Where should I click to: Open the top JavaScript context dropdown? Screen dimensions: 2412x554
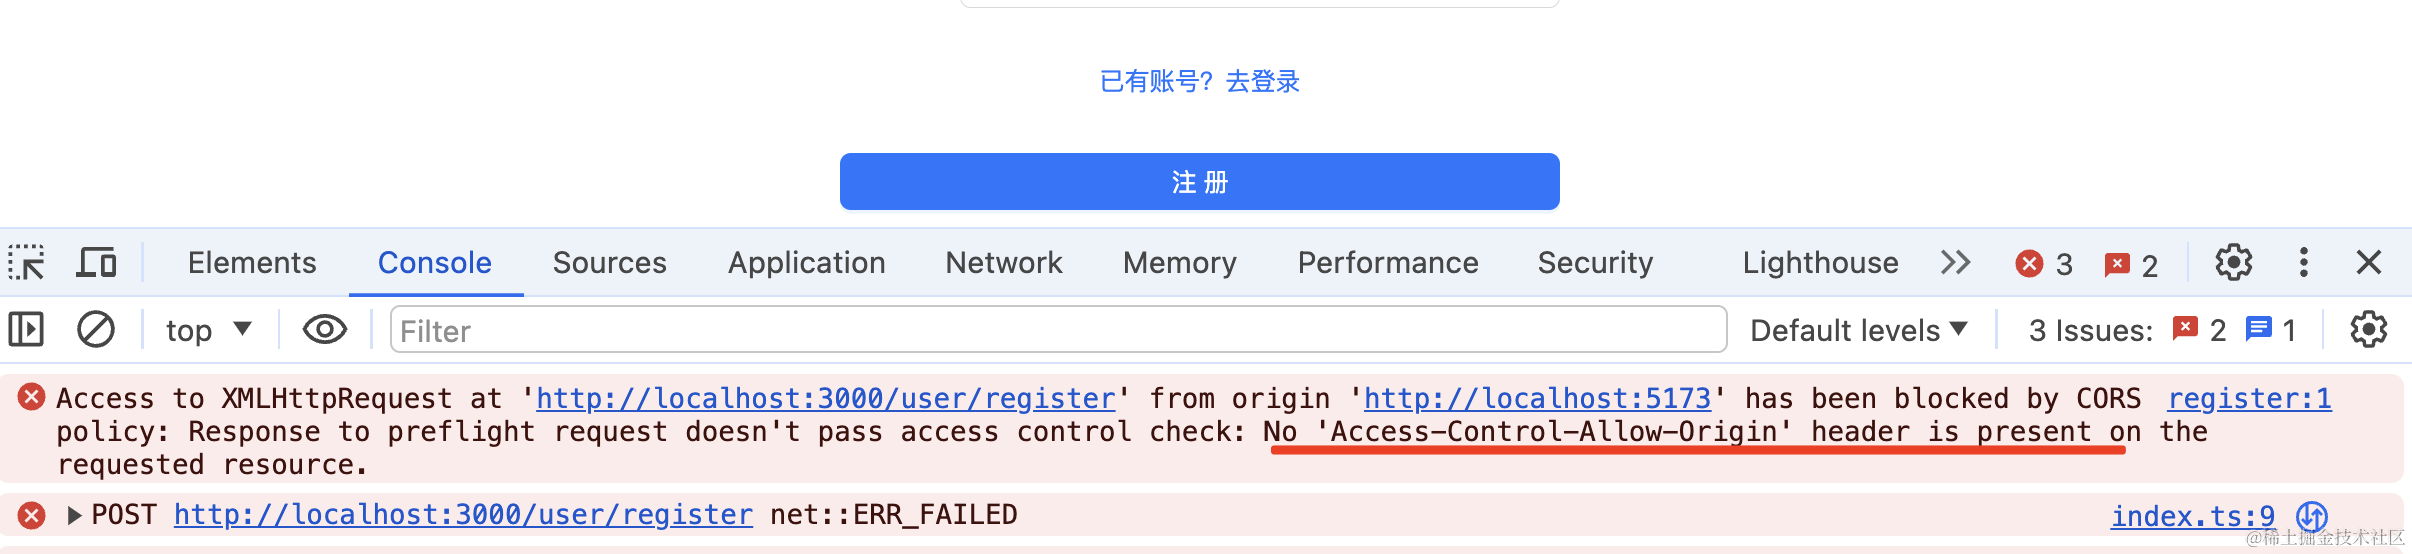208,330
